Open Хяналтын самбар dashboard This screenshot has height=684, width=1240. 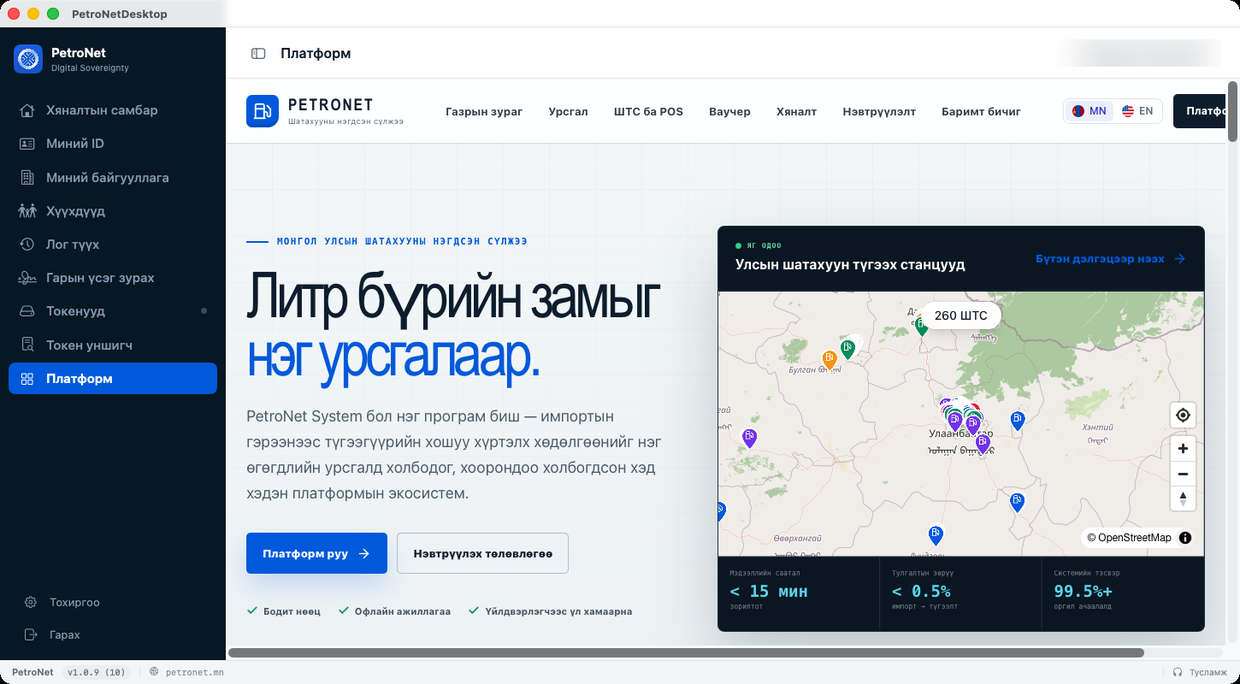tap(113, 110)
